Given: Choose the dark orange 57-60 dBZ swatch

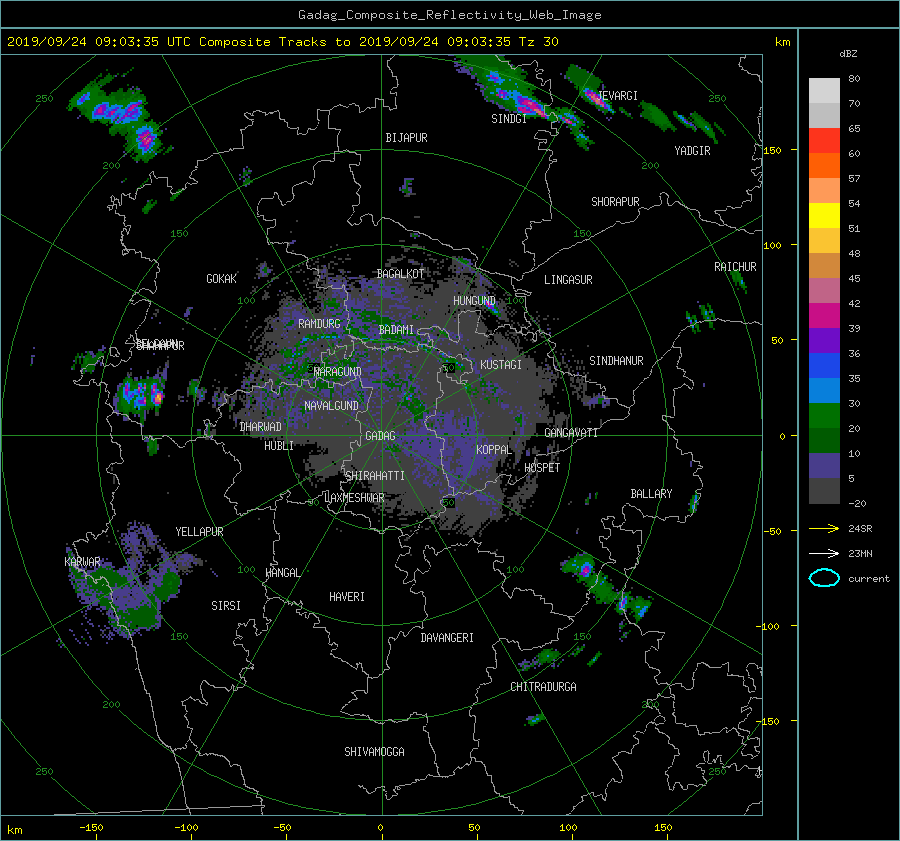Looking at the screenshot, I should [x=824, y=165].
